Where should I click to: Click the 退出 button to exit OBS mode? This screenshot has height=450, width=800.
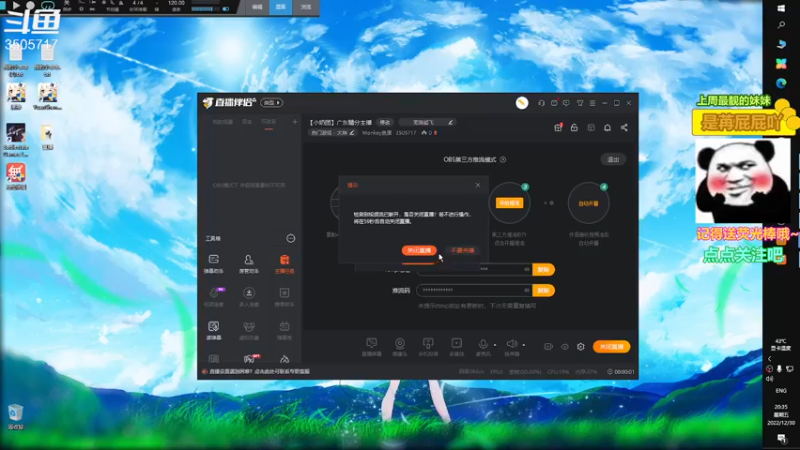click(x=613, y=160)
